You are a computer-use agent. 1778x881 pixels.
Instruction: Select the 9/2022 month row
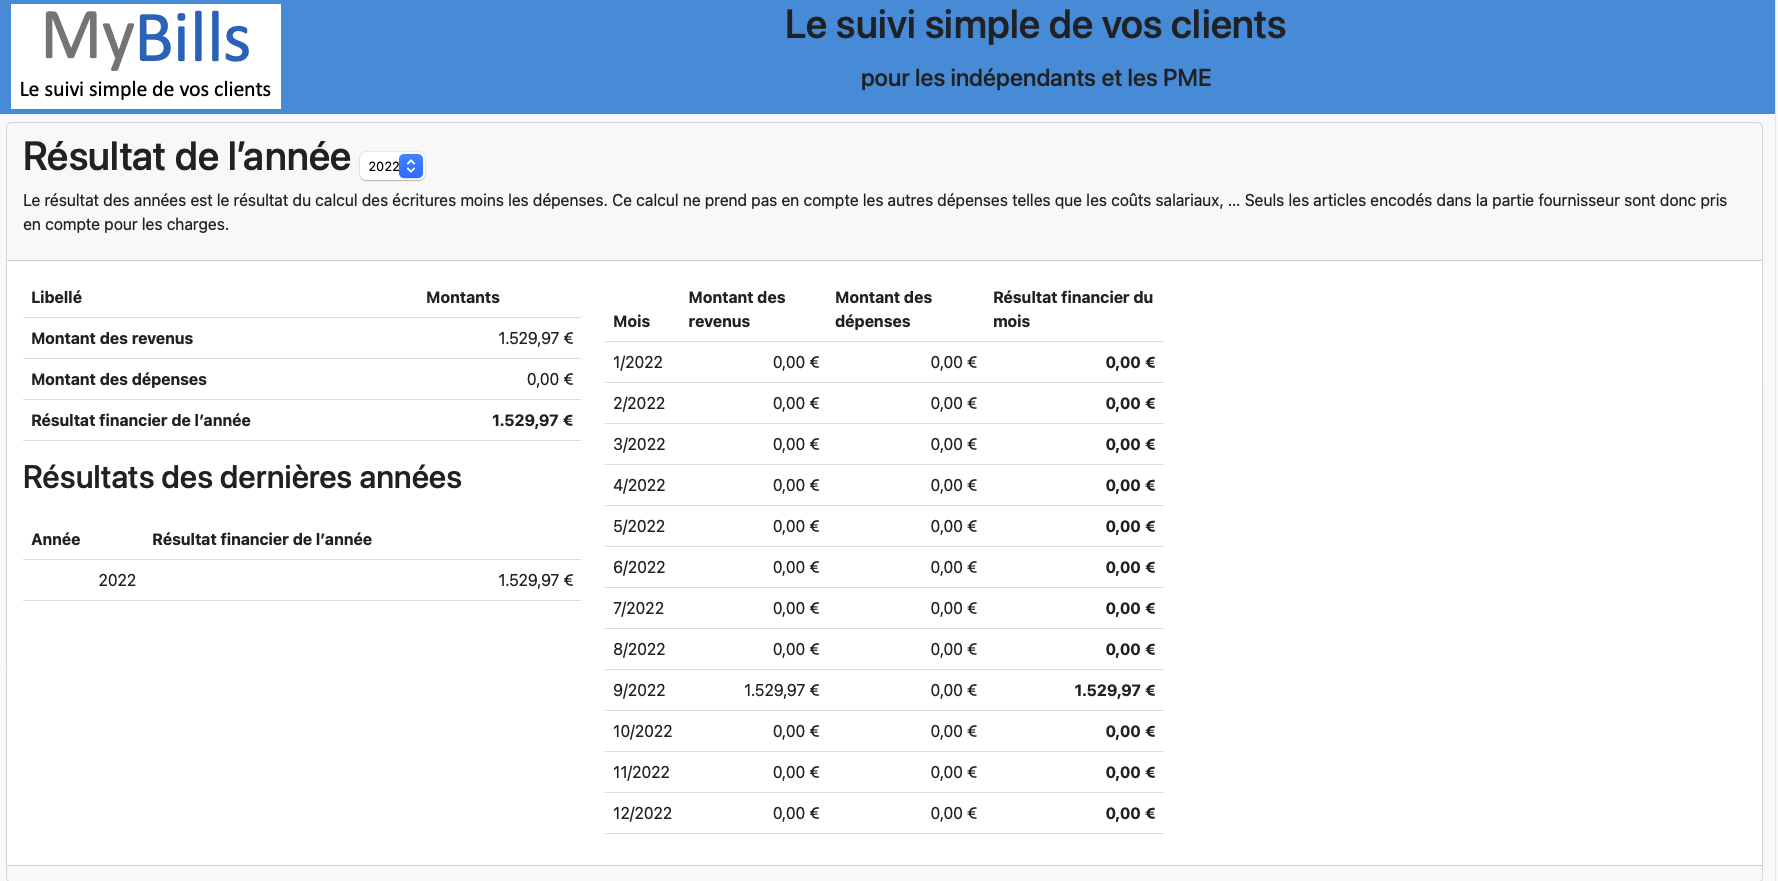point(639,690)
